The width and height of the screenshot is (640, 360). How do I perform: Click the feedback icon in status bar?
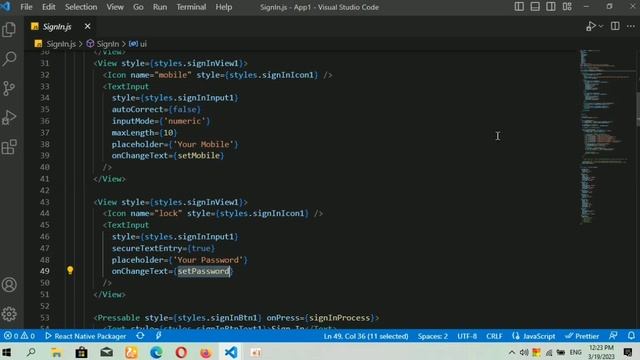click(613, 336)
